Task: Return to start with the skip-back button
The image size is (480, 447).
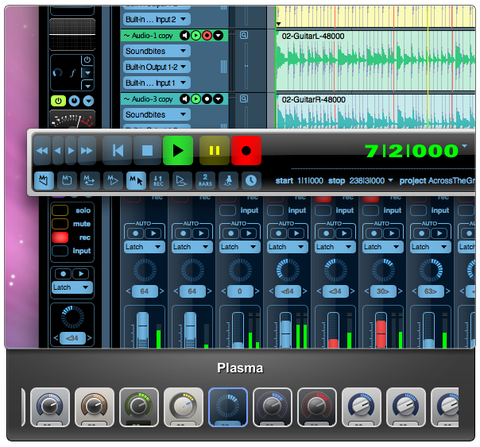Action: (117, 151)
